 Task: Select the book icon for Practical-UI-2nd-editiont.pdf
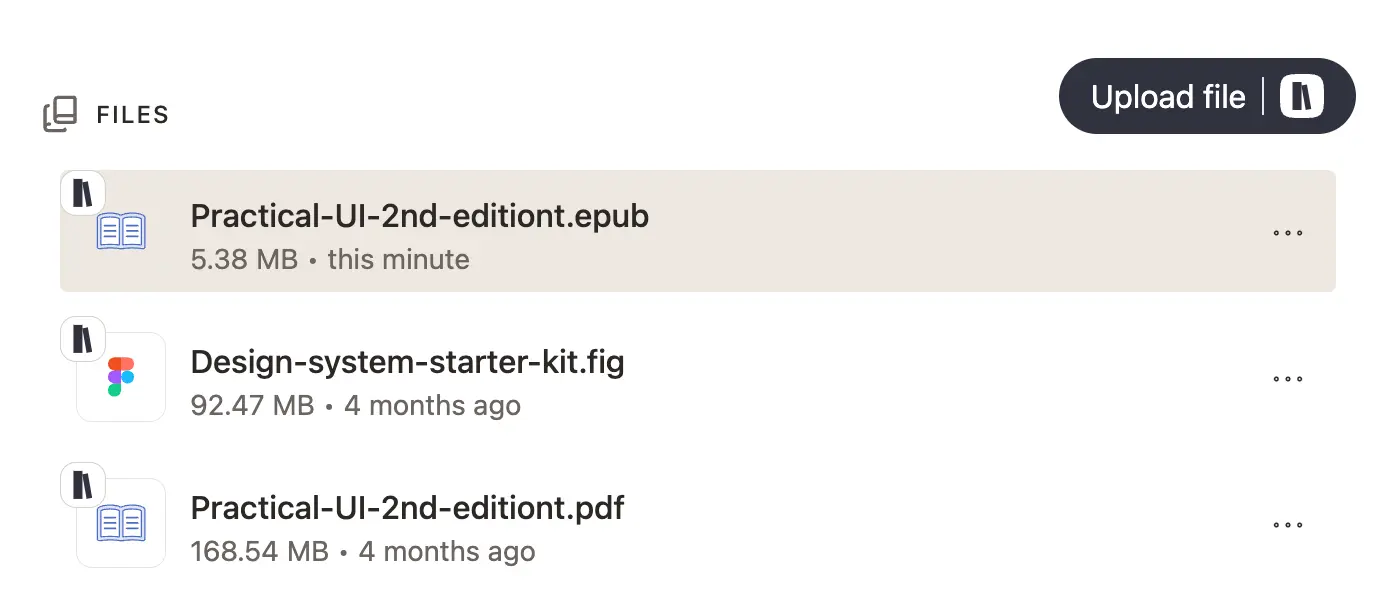click(x=121, y=523)
